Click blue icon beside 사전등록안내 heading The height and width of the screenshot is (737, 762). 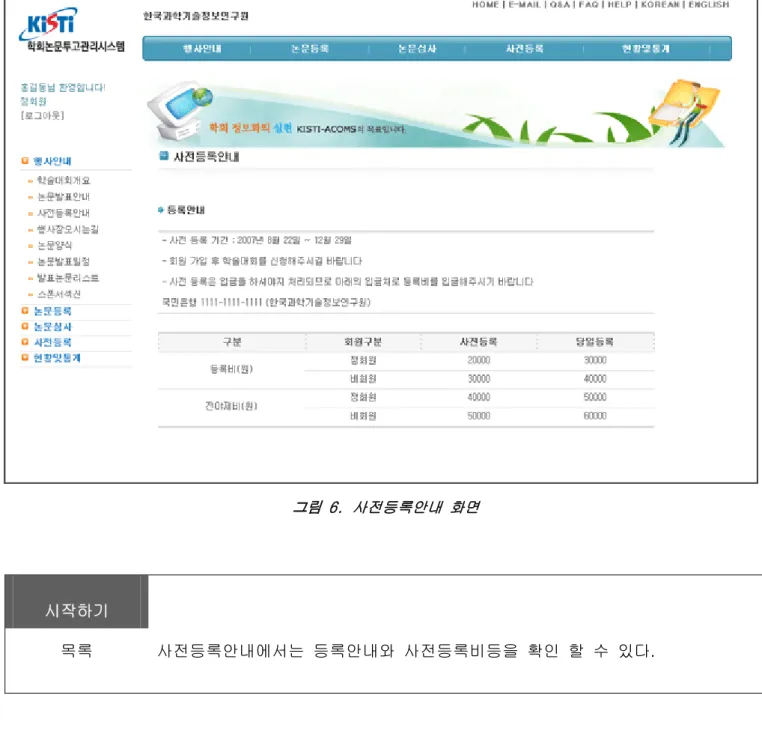point(164,156)
